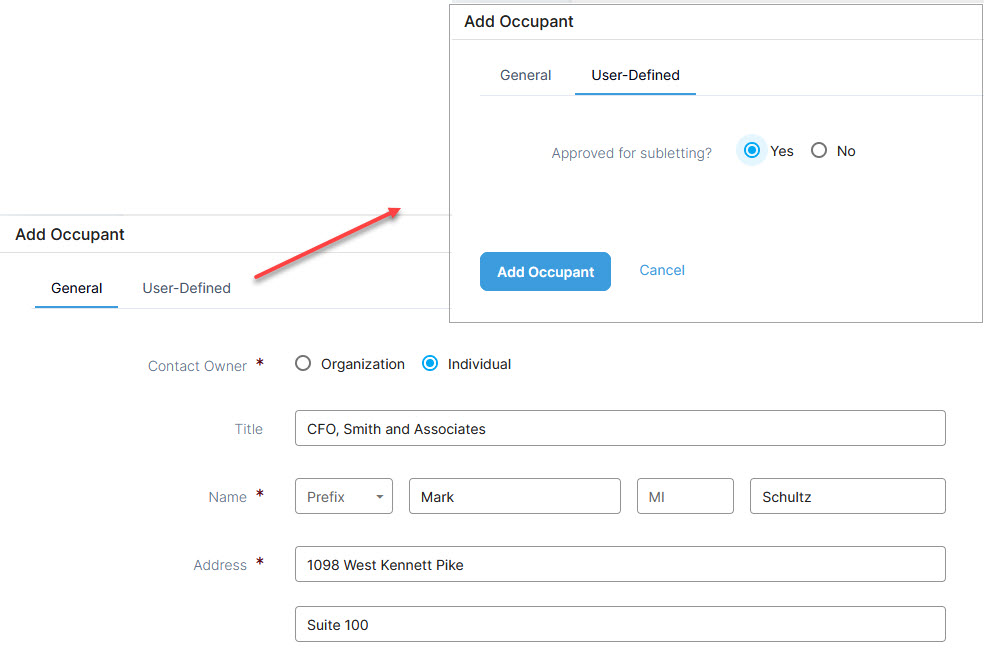The height and width of the screenshot is (666, 984).
Task: Open the User-Defined tab in lower form
Action: 186,288
